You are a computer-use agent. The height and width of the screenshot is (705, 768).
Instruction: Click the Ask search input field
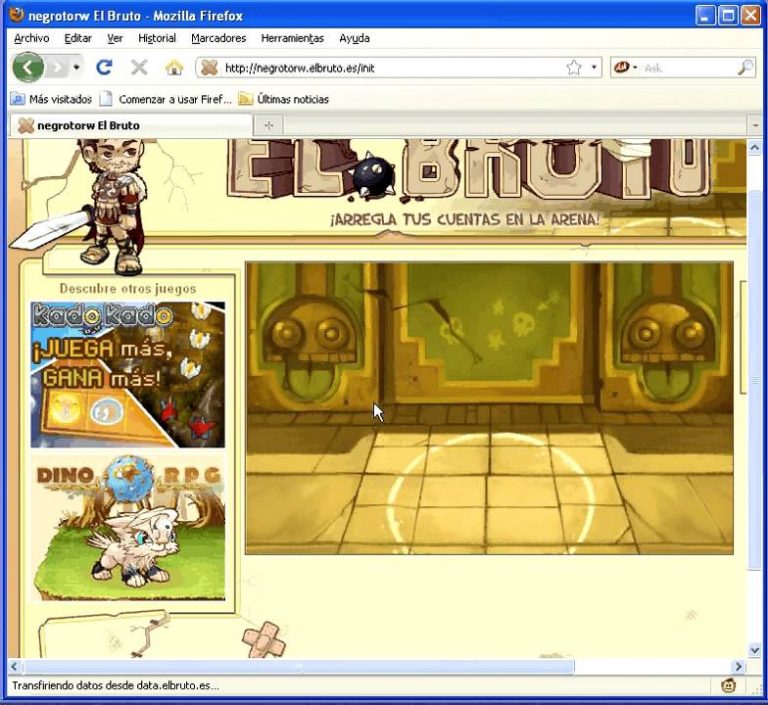tap(688, 68)
